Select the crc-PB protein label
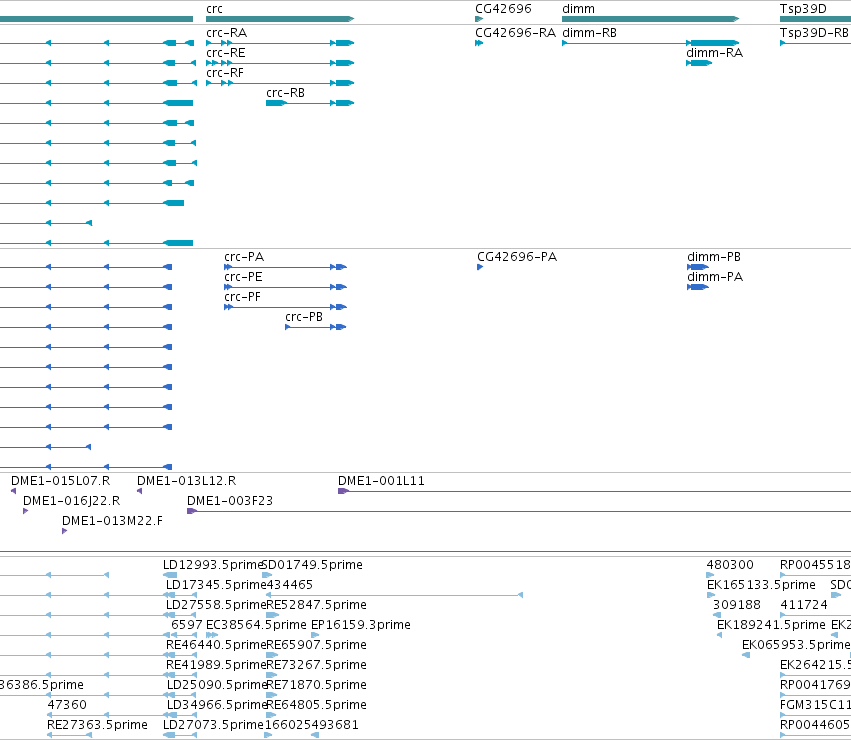Screen dimensions: 851x740 [303, 317]
